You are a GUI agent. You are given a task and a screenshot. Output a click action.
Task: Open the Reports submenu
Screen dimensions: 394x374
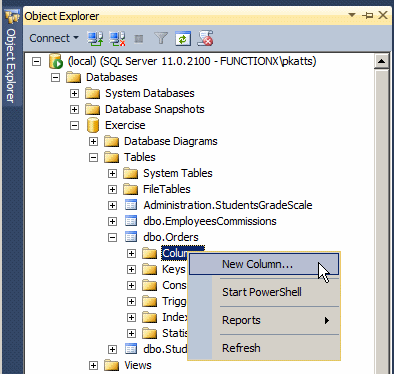(x=264, y=320)
